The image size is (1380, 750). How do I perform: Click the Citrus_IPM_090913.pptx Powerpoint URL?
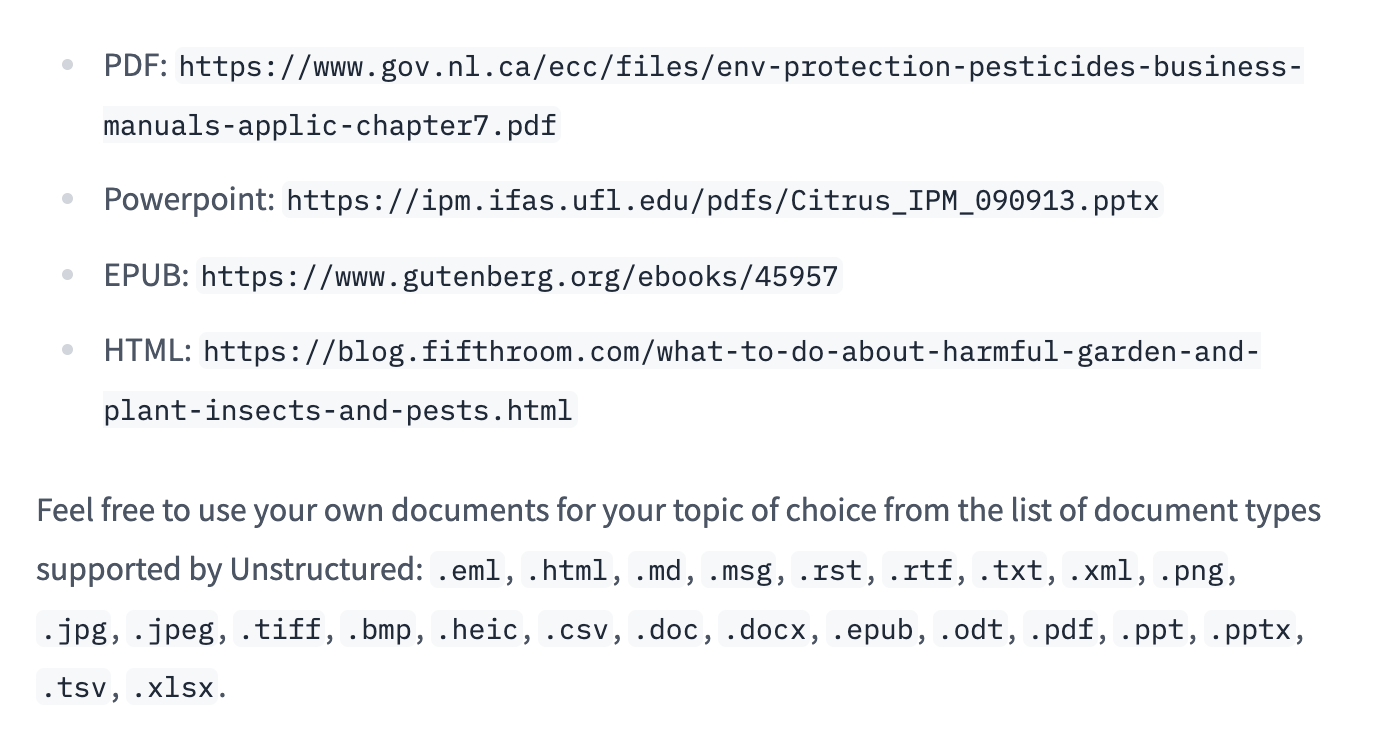click(x=723, y=201)
